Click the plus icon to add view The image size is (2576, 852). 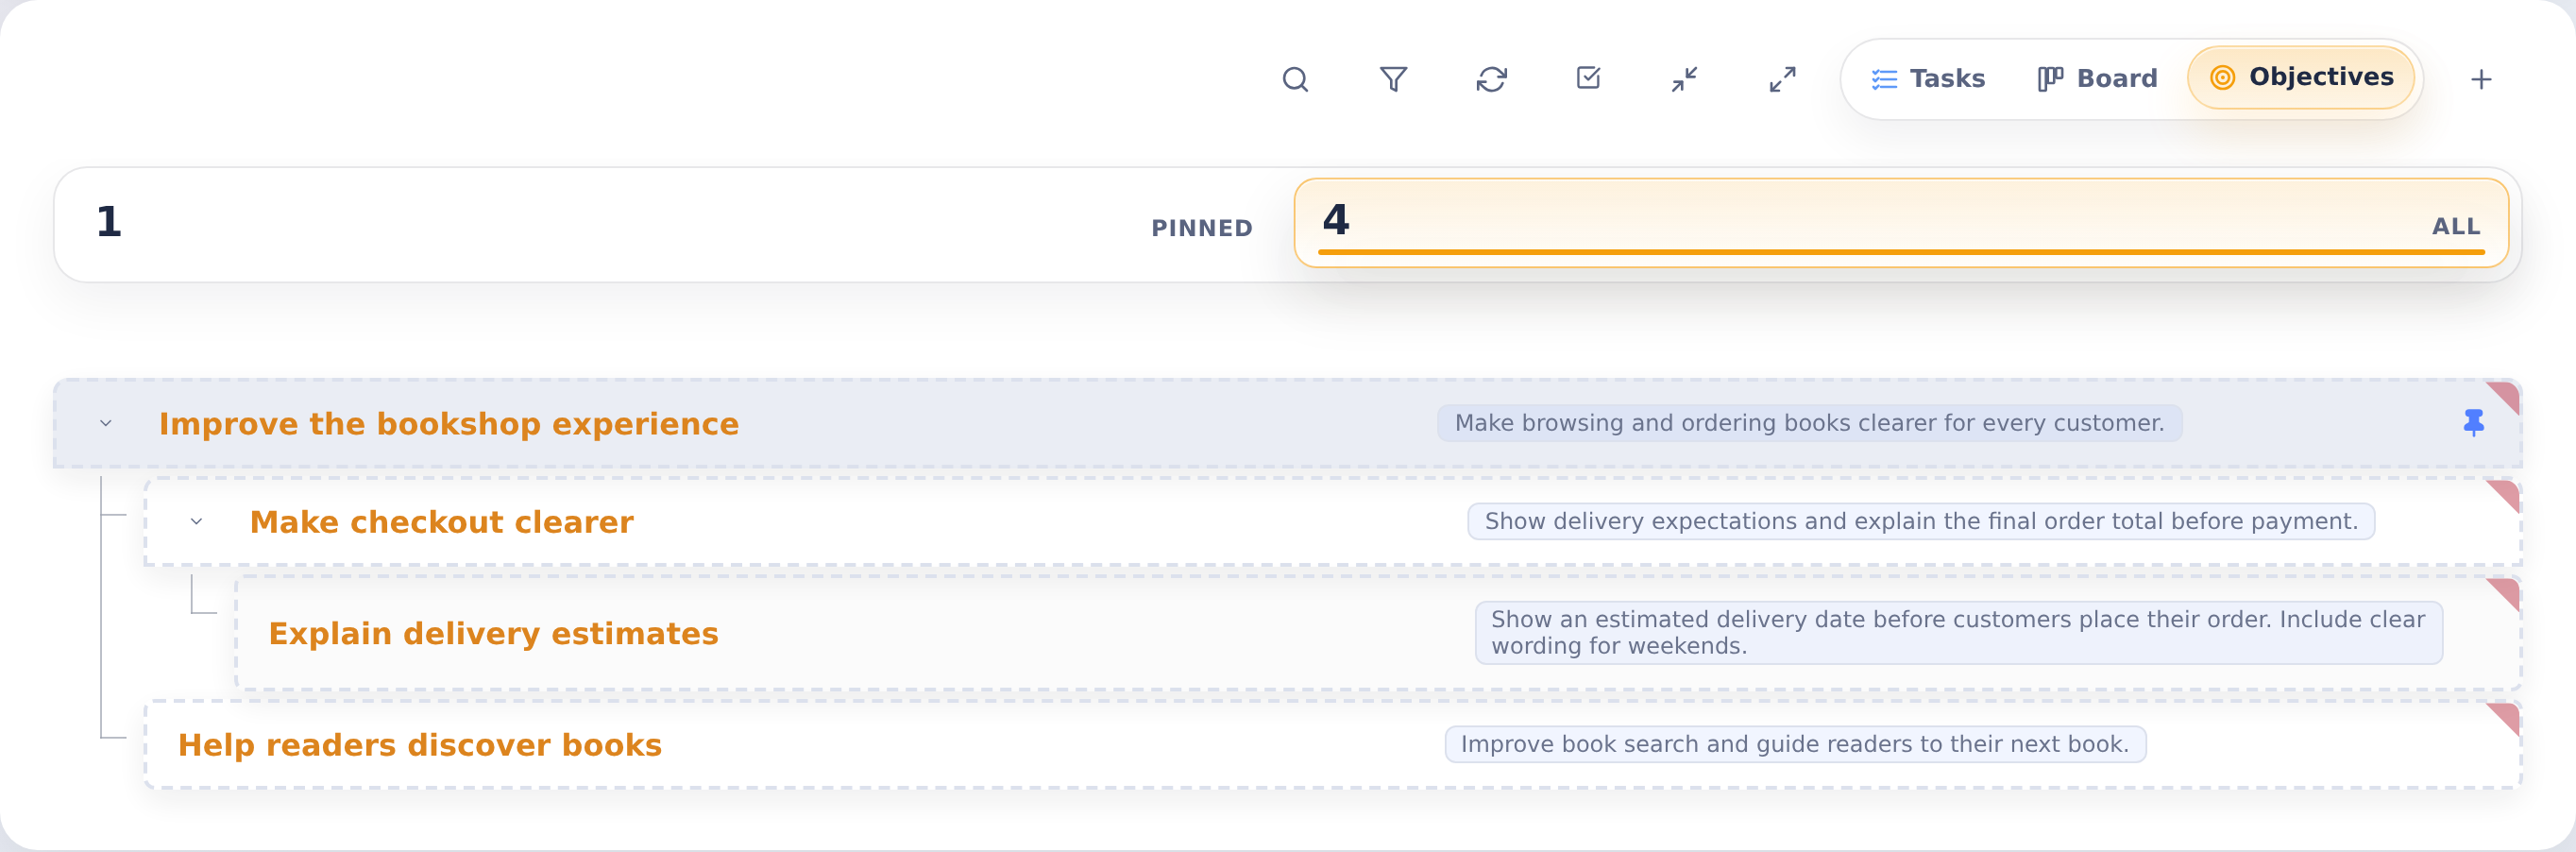[x=2481, y=79]
